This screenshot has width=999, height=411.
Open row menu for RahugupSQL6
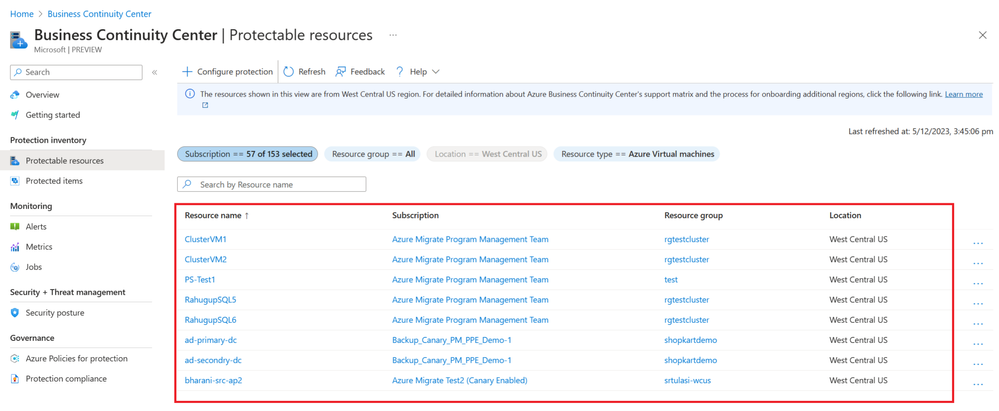click(979, 323)
